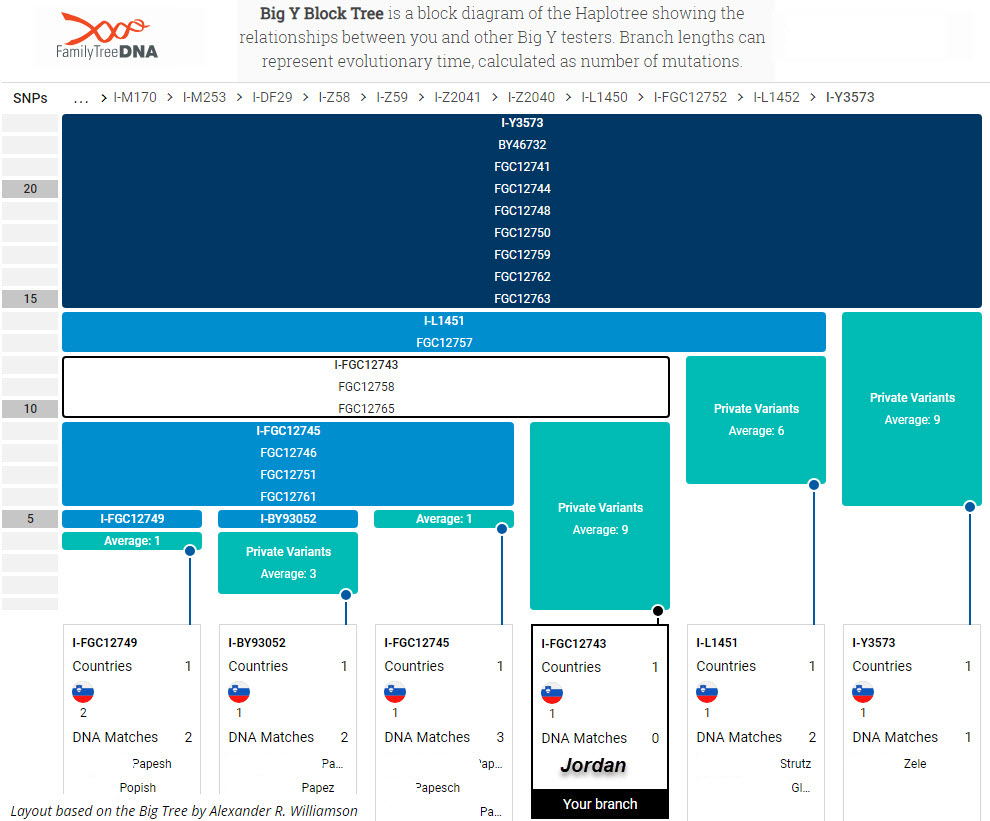Click the black node above Your branch card
Image resolution: width=990 pixels, height=821 pixels.
coord(658,610)
